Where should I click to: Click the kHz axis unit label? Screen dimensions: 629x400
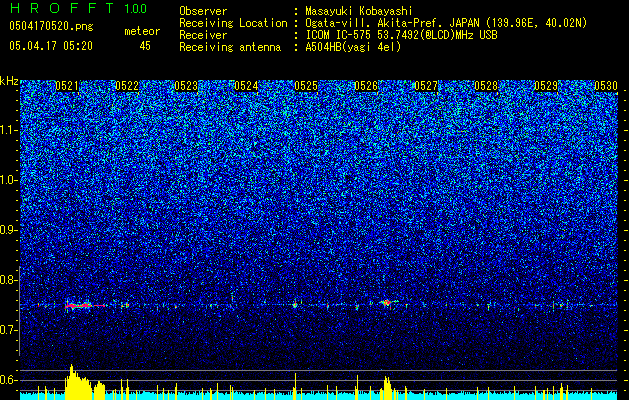click(9, 81)
